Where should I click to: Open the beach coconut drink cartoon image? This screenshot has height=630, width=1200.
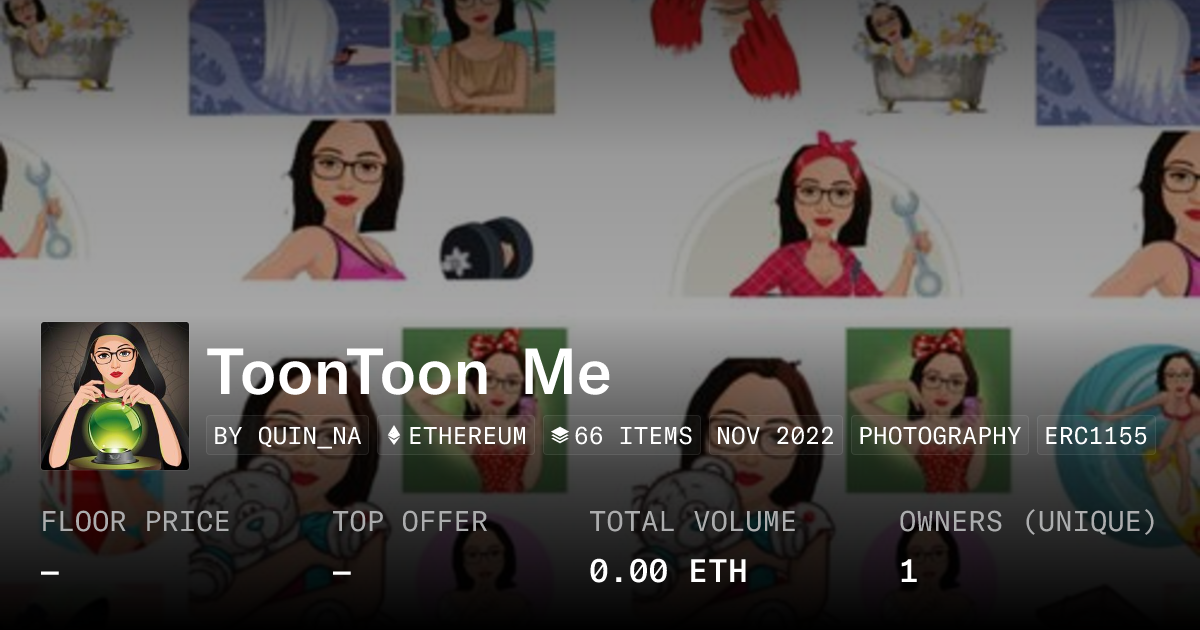474,57
